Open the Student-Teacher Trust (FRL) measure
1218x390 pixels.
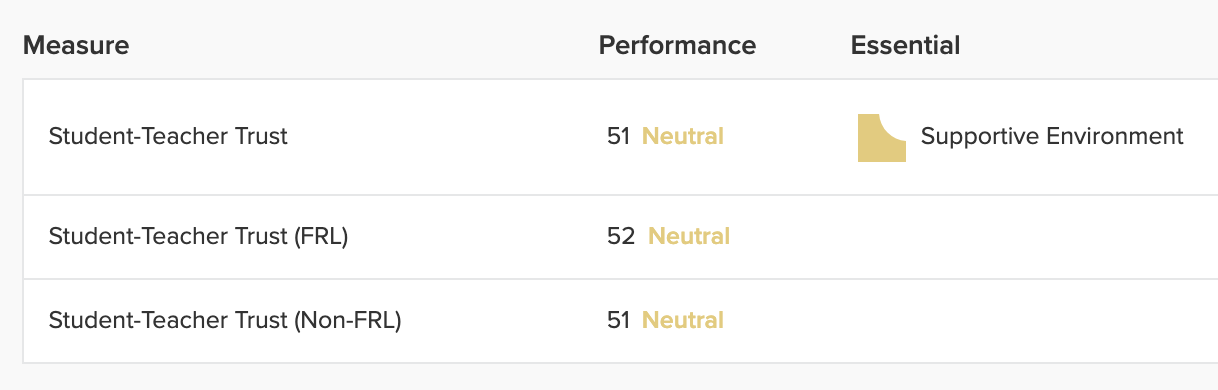tap(198, 237)
